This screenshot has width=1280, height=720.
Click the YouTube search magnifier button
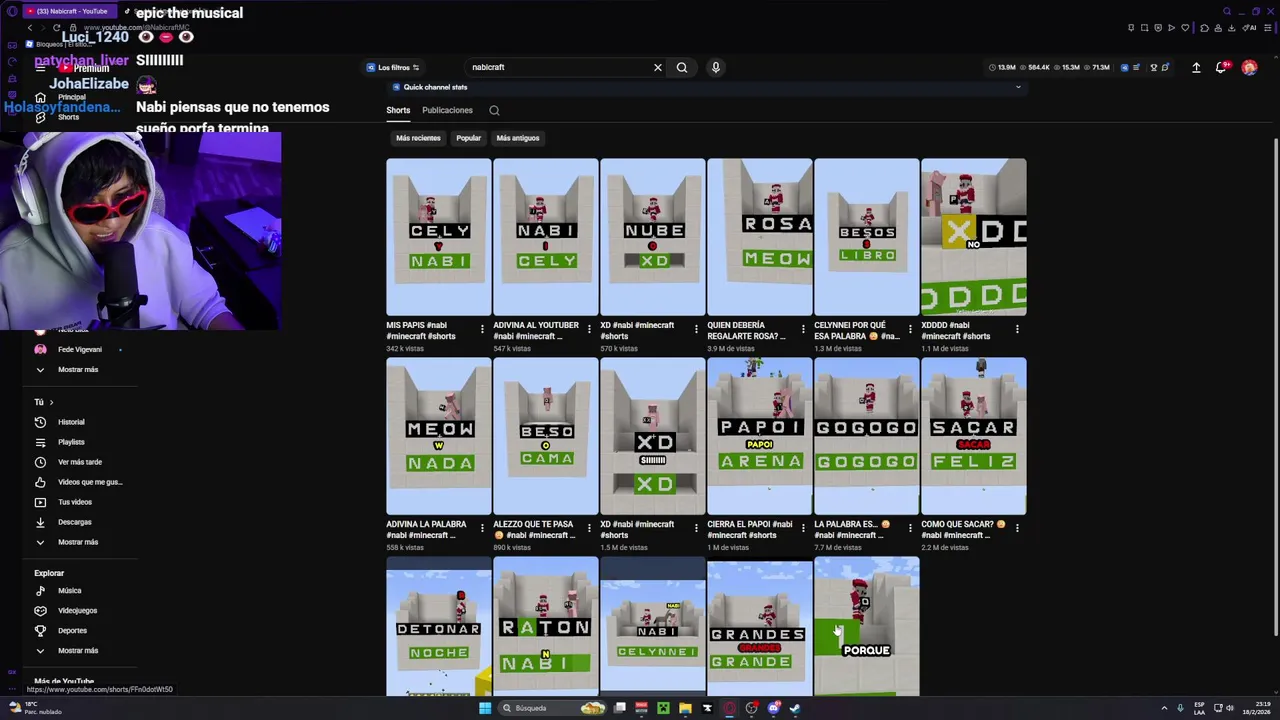click(x=682, y=67)
